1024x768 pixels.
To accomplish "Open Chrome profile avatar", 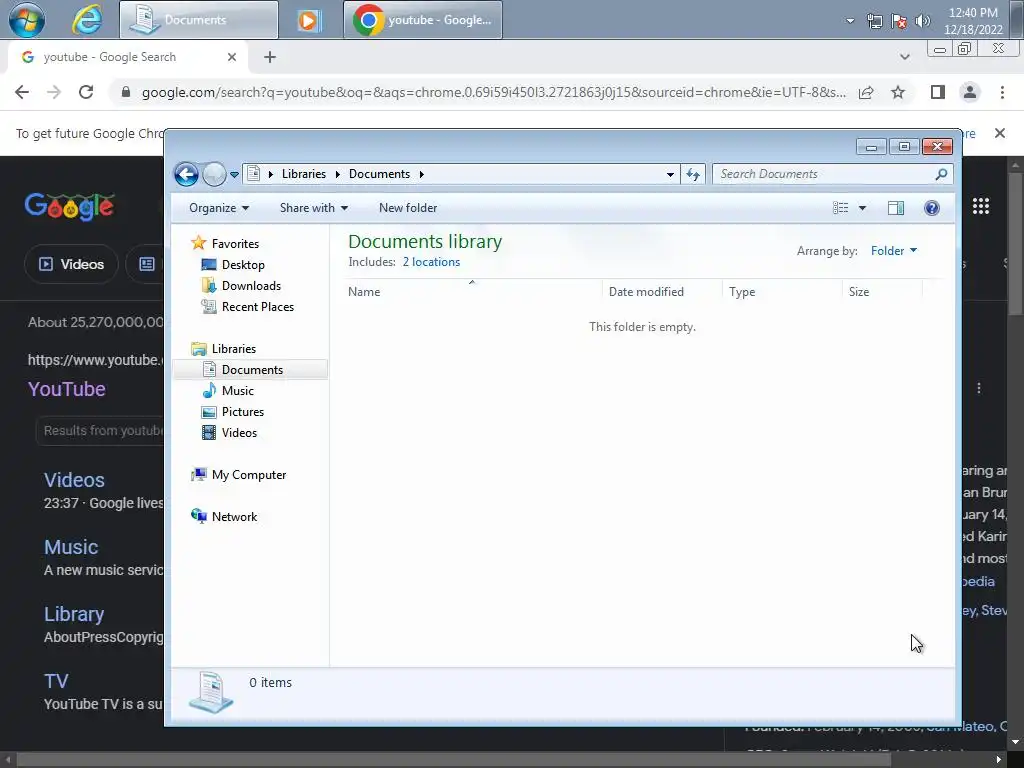I will point(970,92).
